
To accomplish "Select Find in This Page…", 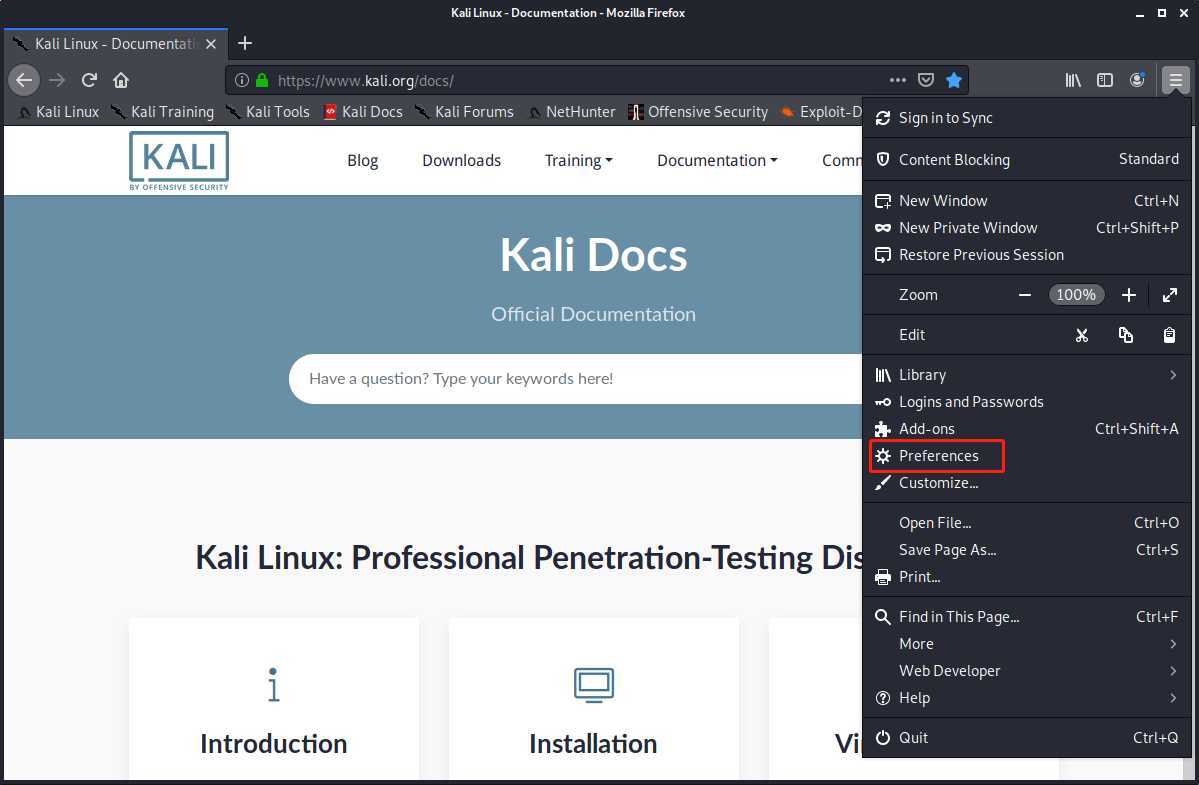I will point(1026,617).
